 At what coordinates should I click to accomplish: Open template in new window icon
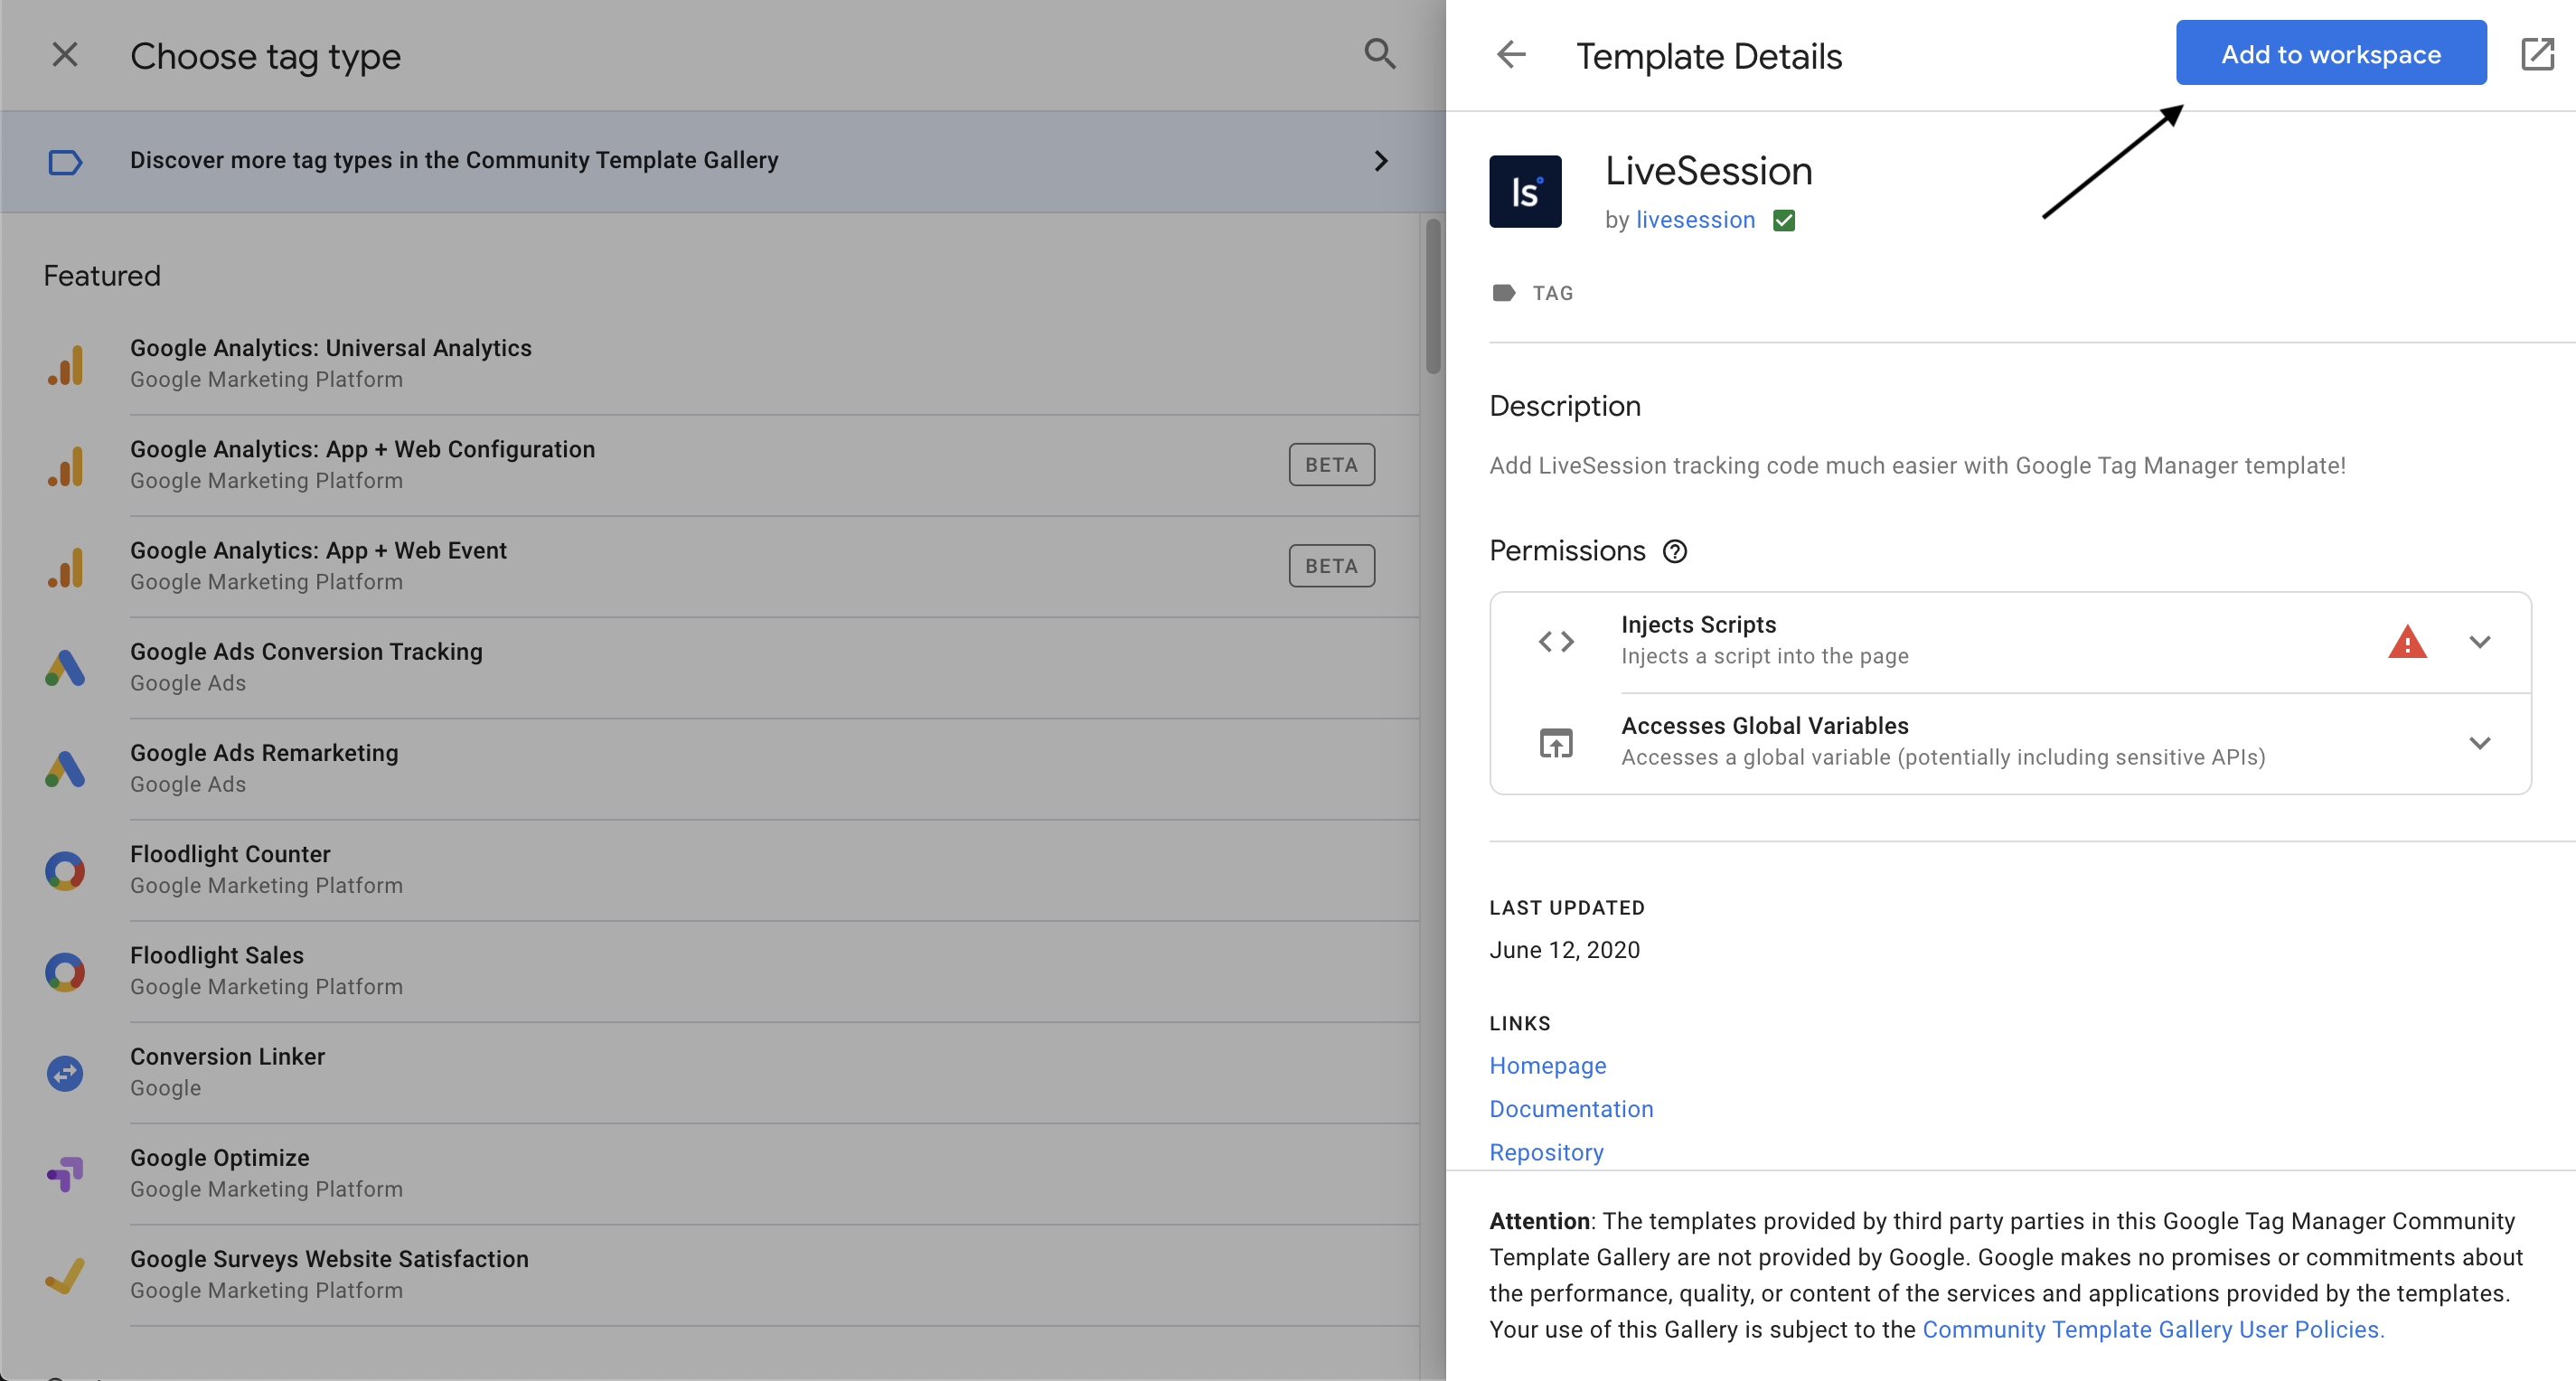(2537, 54)
